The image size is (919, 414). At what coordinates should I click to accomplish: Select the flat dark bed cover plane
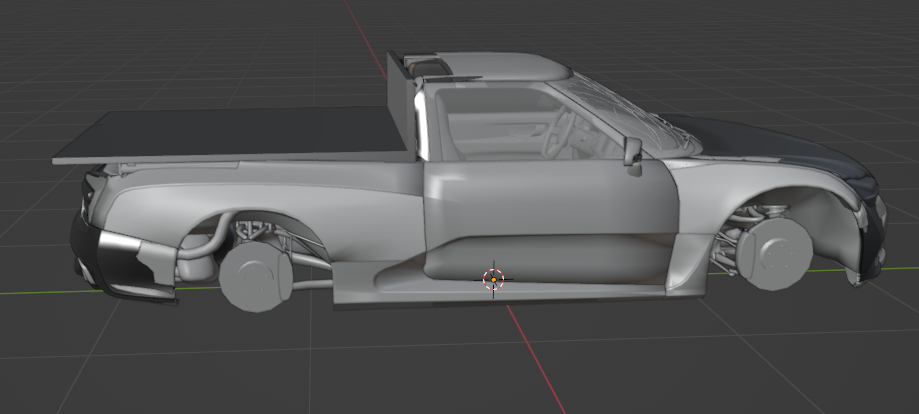coord(234,135)
